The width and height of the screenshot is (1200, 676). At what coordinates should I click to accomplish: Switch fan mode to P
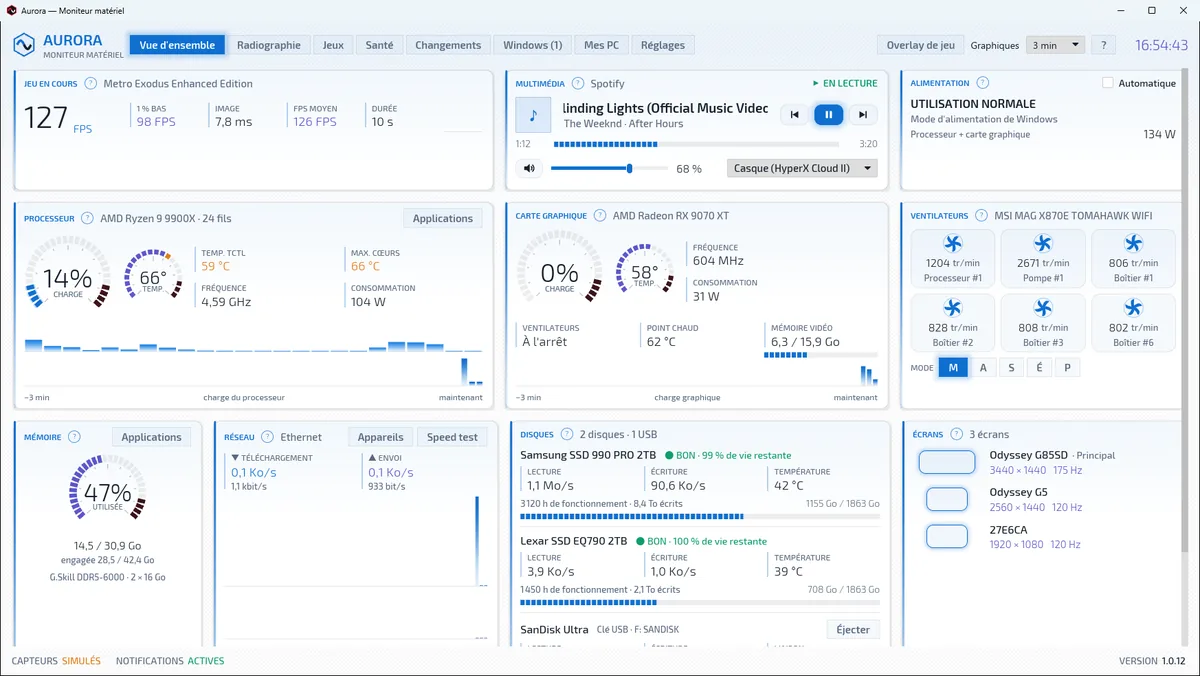tap(1068, 368)
